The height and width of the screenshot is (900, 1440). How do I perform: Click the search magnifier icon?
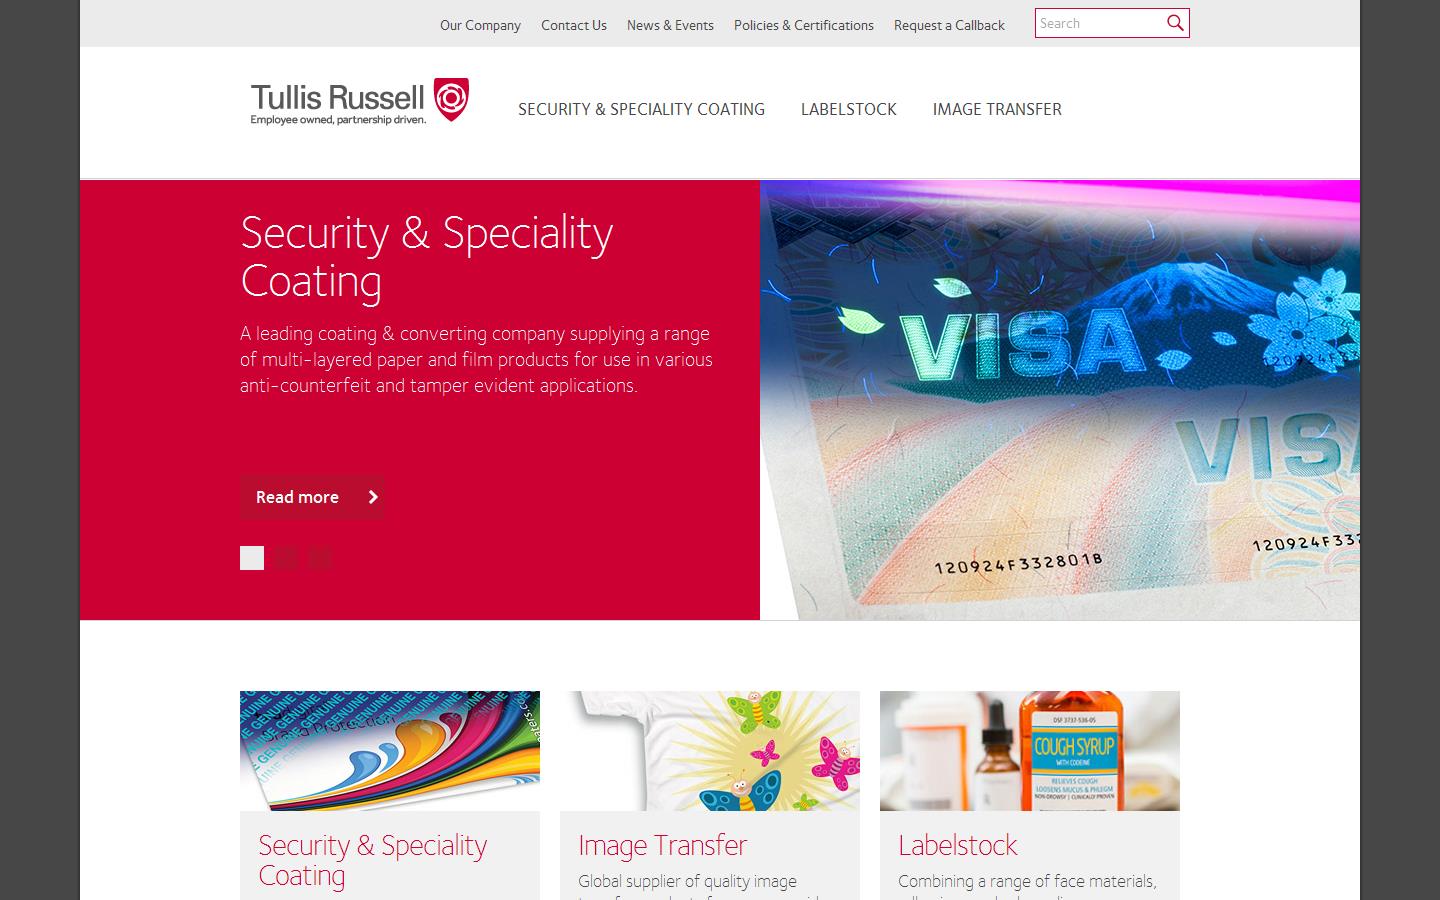(x=1175, y=23)
